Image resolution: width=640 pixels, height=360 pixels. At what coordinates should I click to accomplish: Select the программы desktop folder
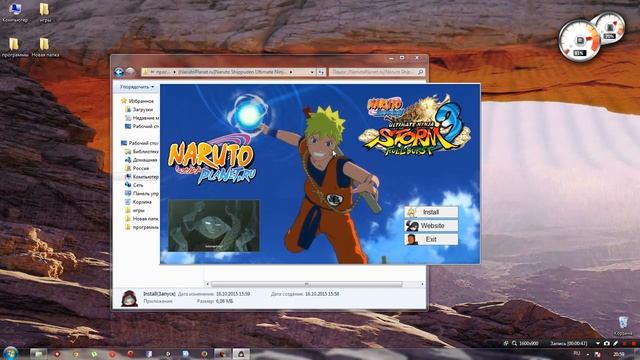[x=14, y=47]
